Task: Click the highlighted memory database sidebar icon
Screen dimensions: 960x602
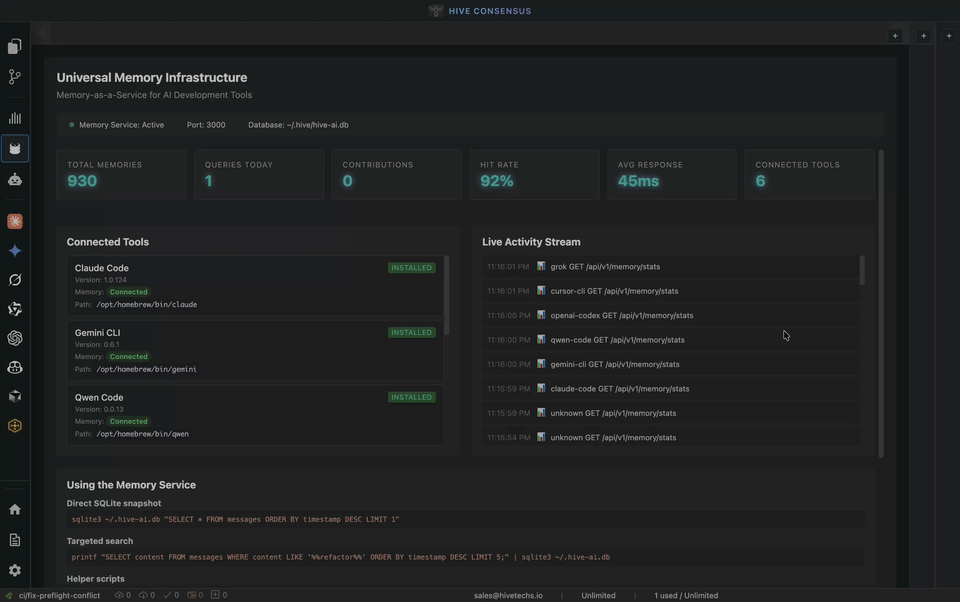Action: pyautogui.click(x=15, y=149)
